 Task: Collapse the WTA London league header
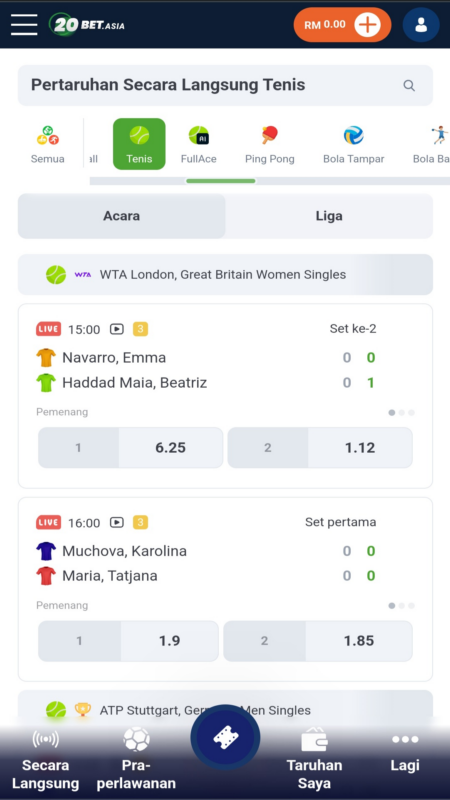(225, 274)
